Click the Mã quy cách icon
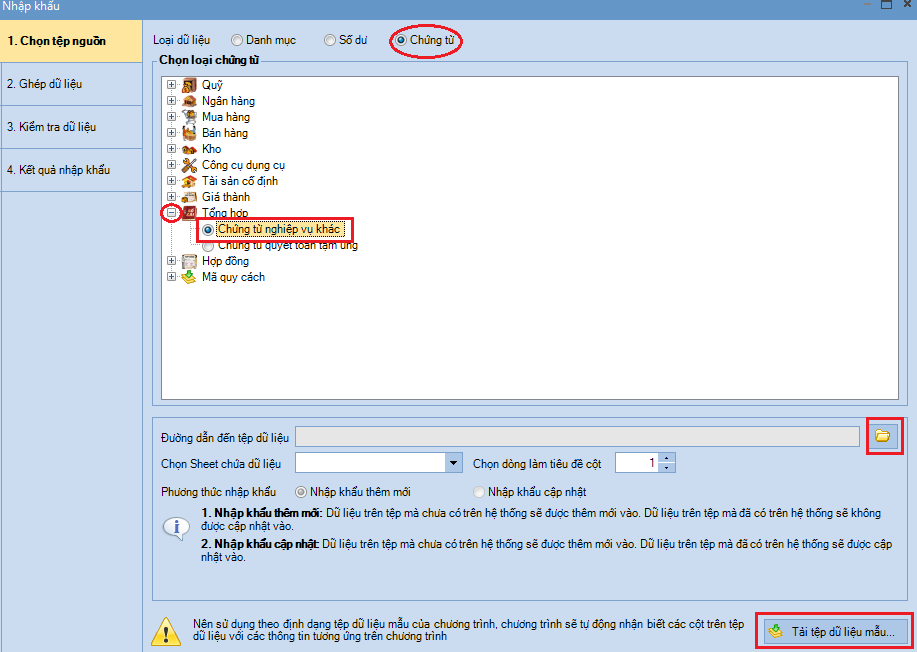Screen dimensions: 917x652 click(189, 277)
